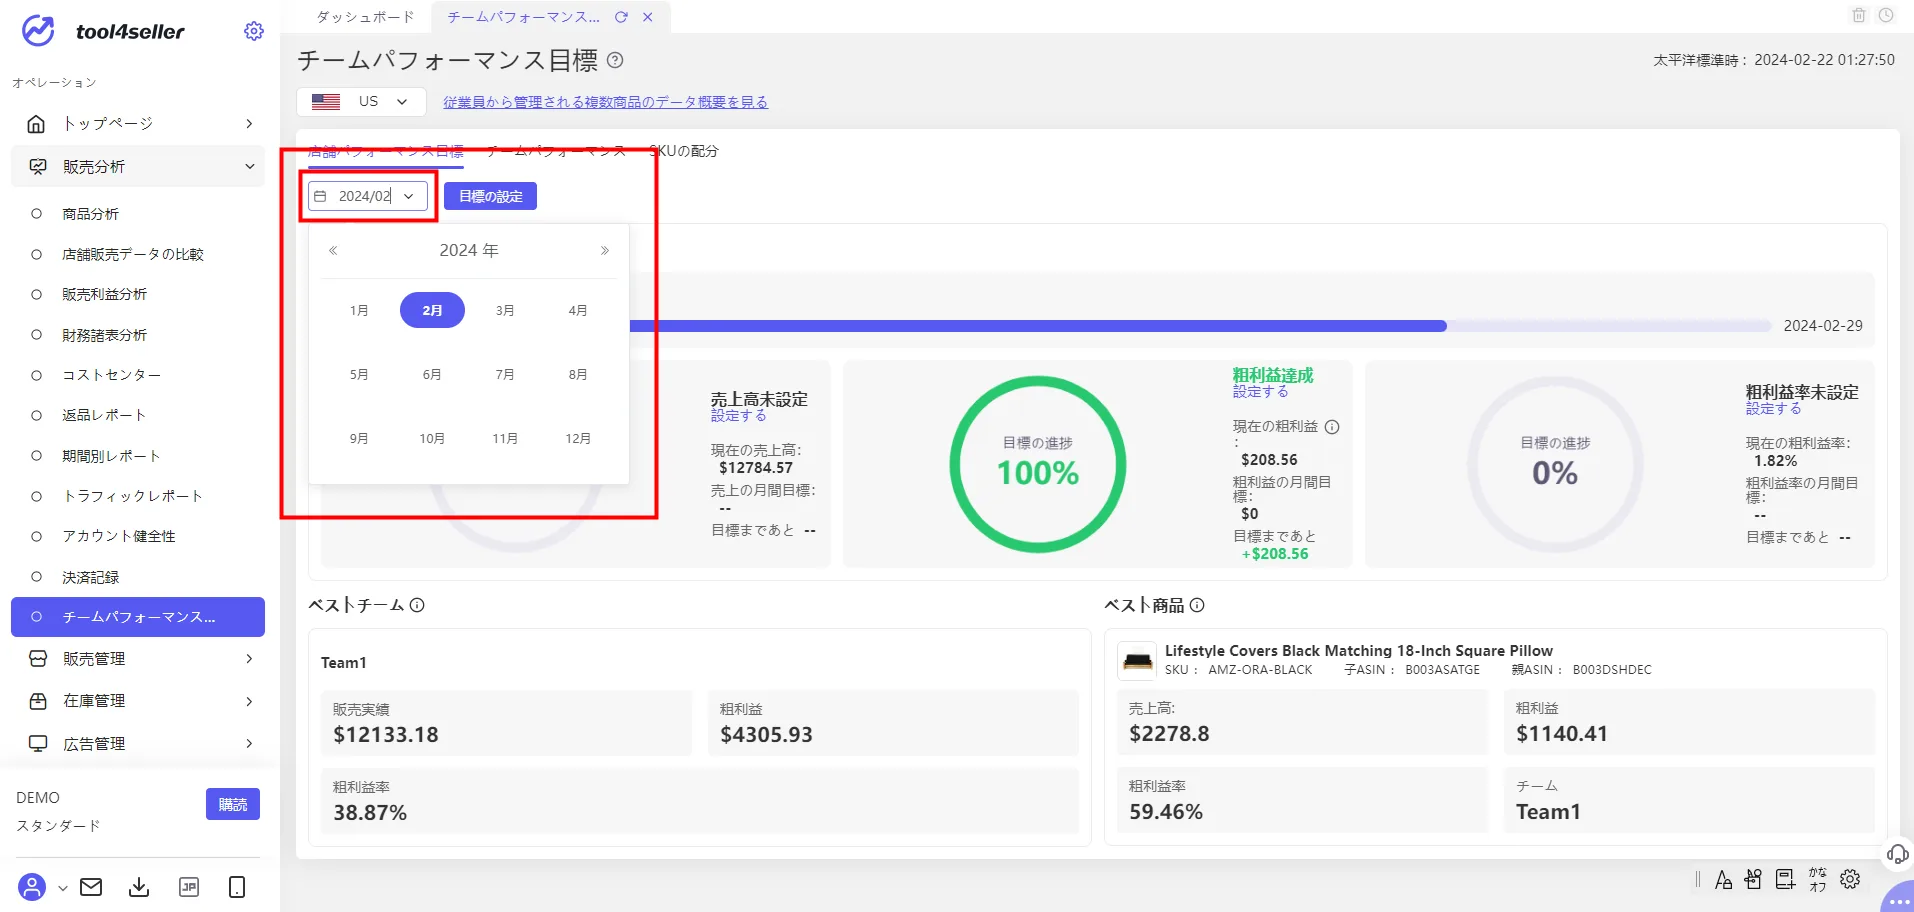Viewport: 1914px width, 912px height.
Task: Open the 2024/02 month picker dropdown
Action: [368, 196]
